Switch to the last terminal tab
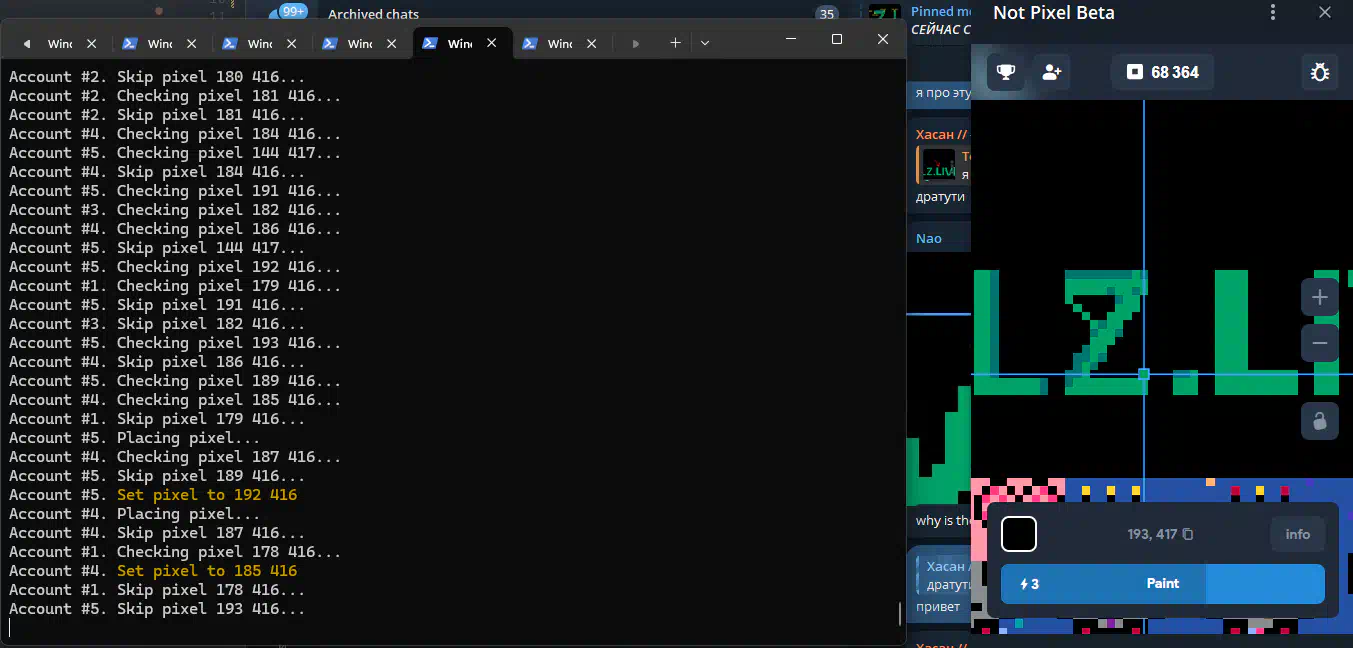1353x648 pixels. [548, 44]
